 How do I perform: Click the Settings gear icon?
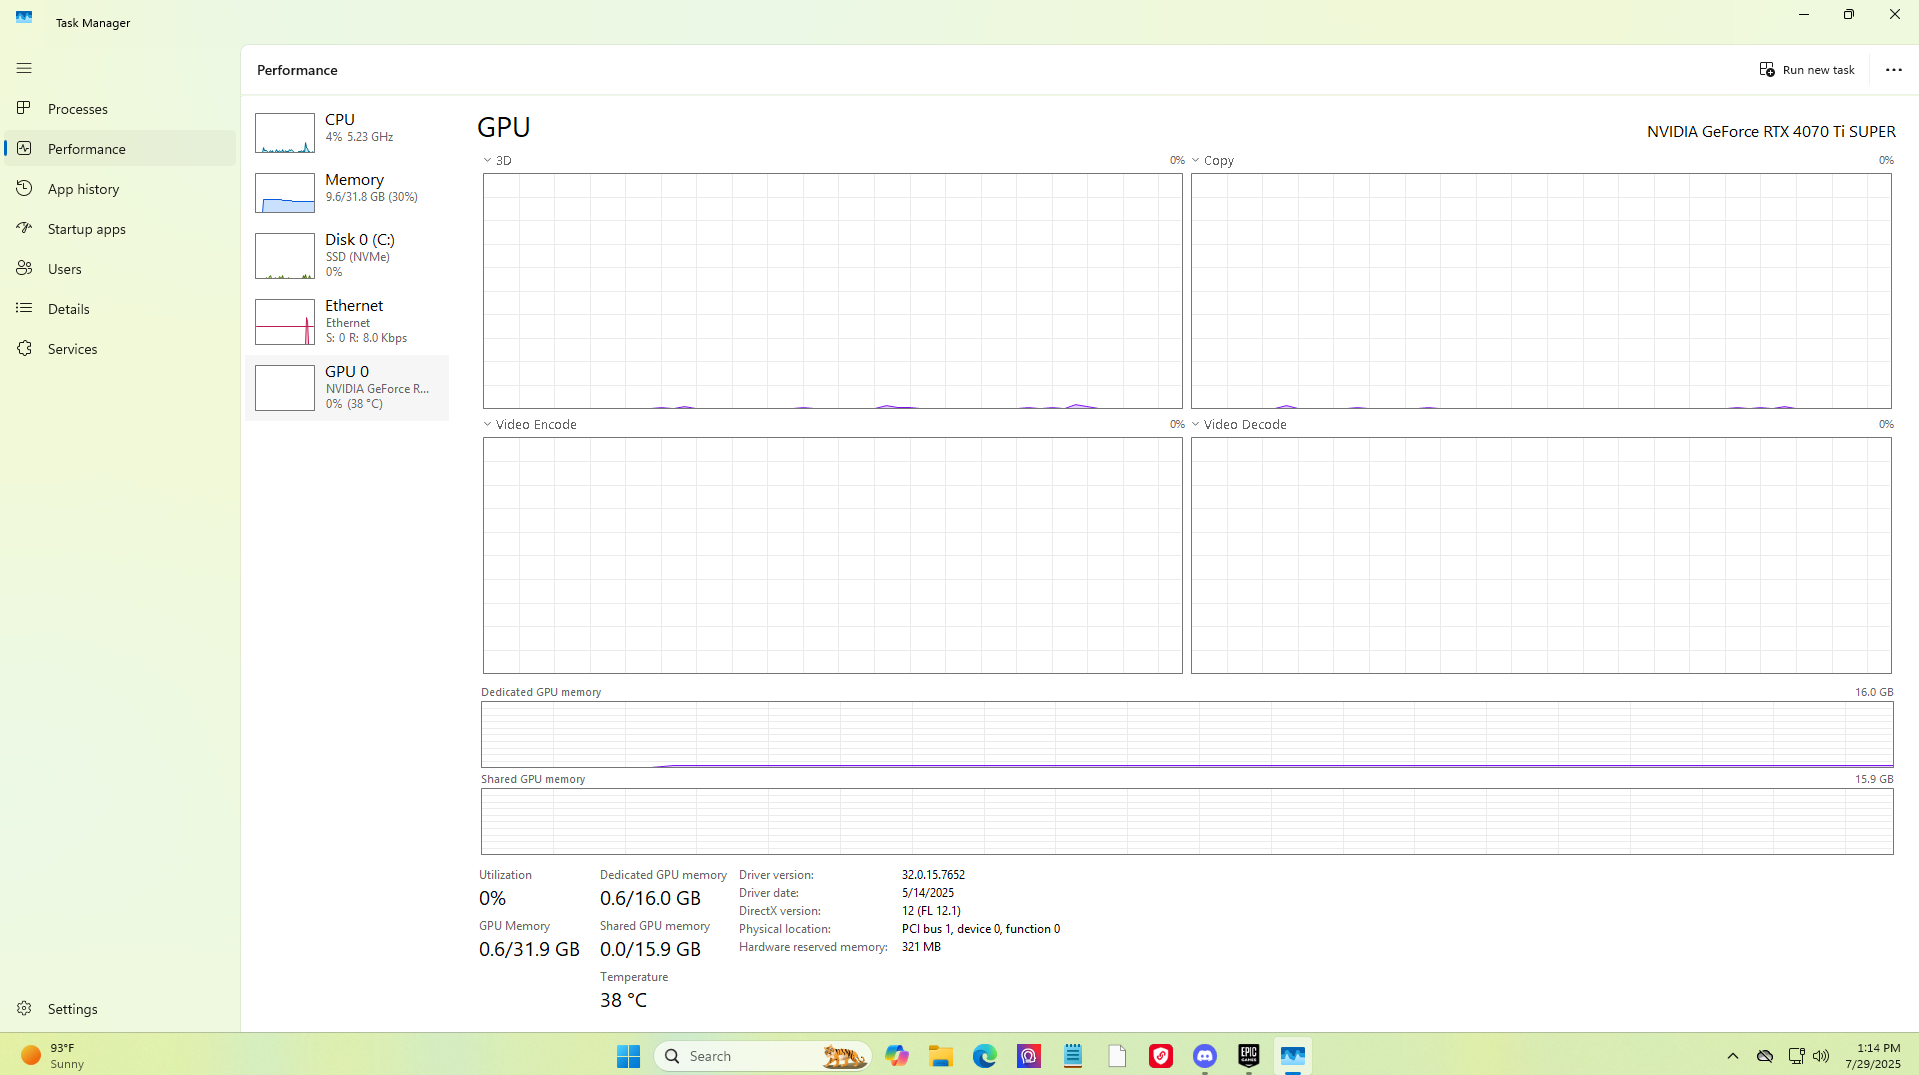point(24,1008)
